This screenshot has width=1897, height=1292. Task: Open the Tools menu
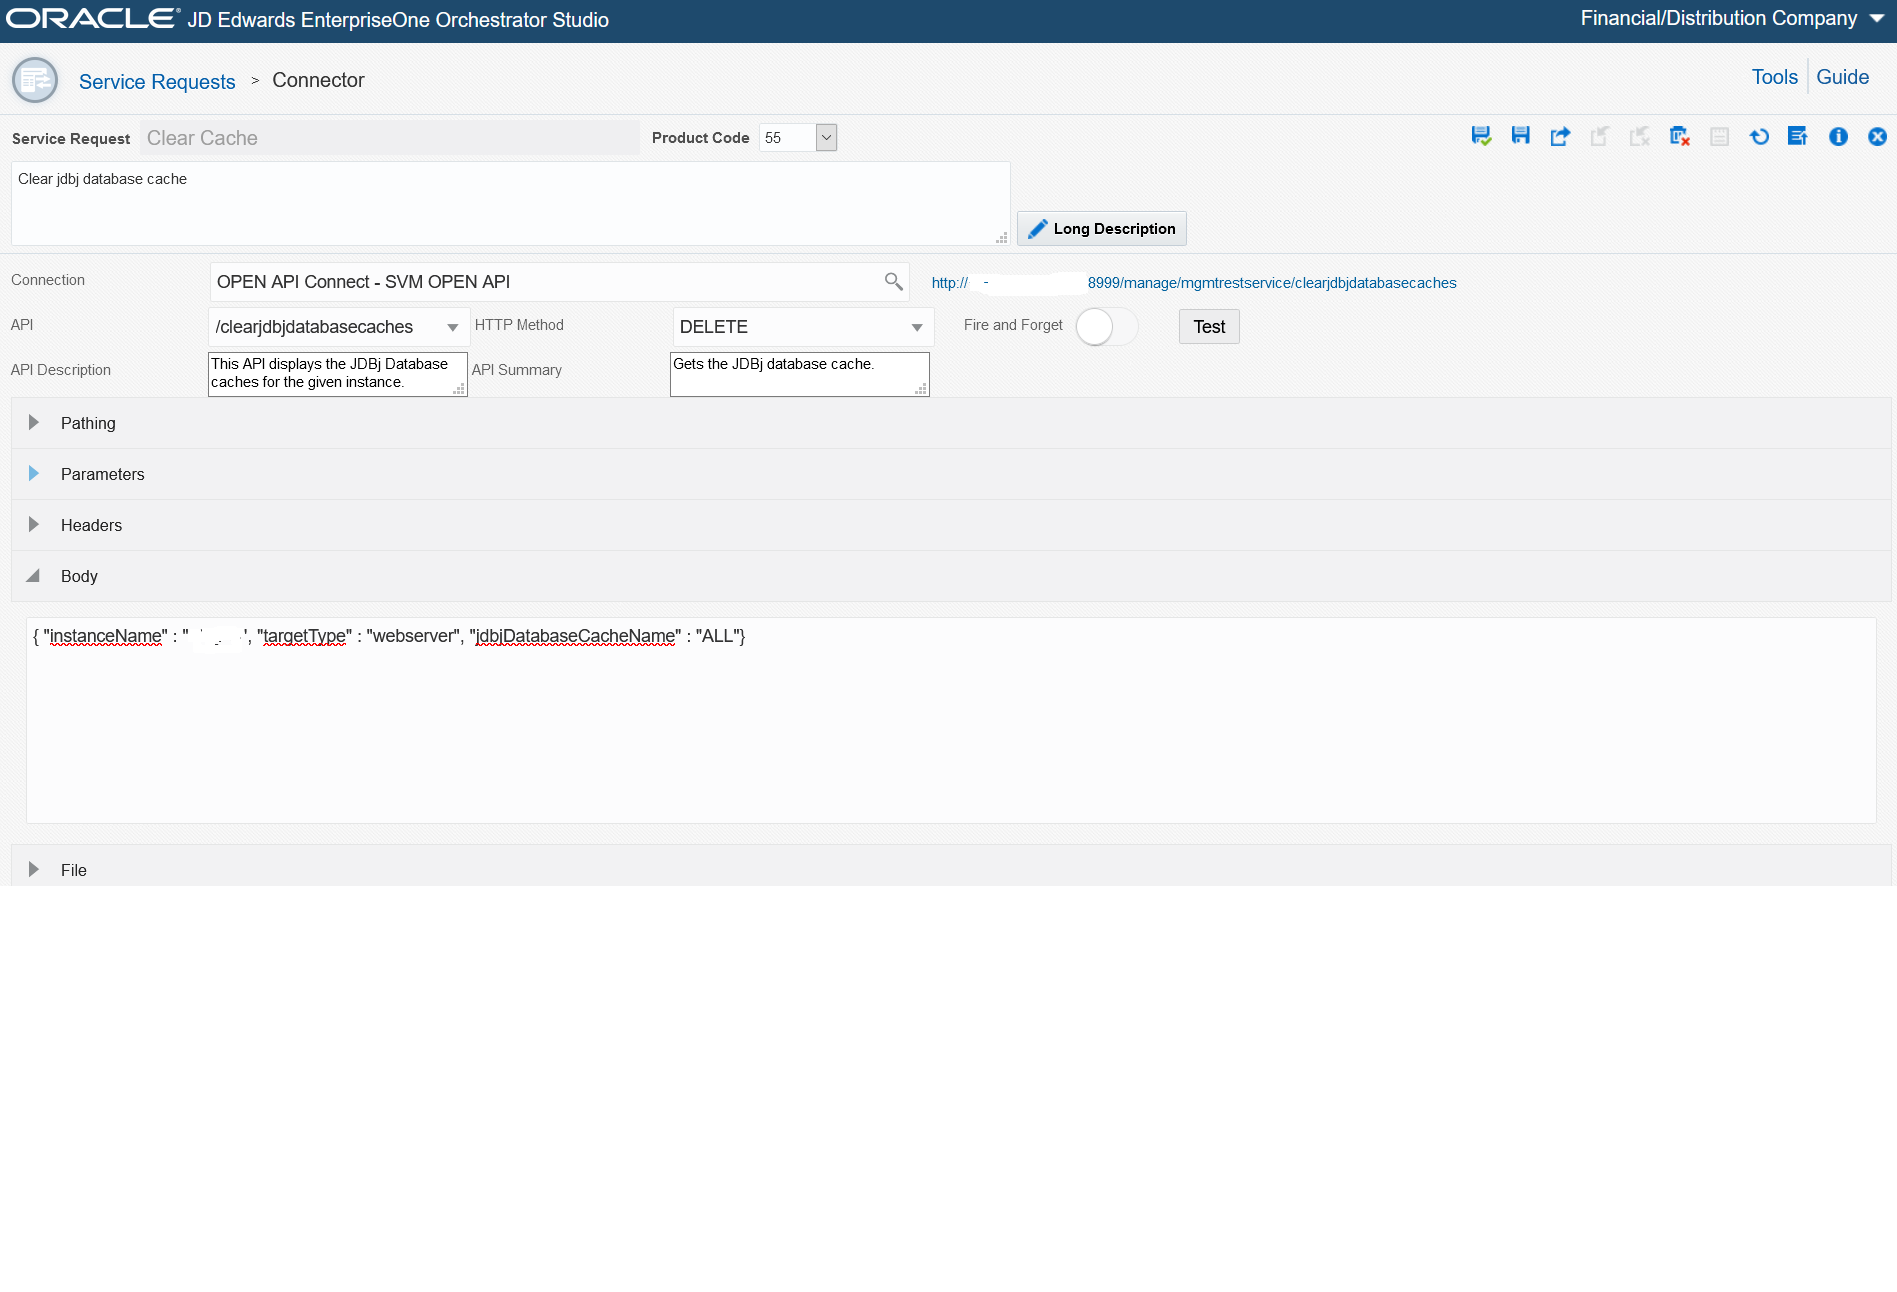[x=1775, y=77]
